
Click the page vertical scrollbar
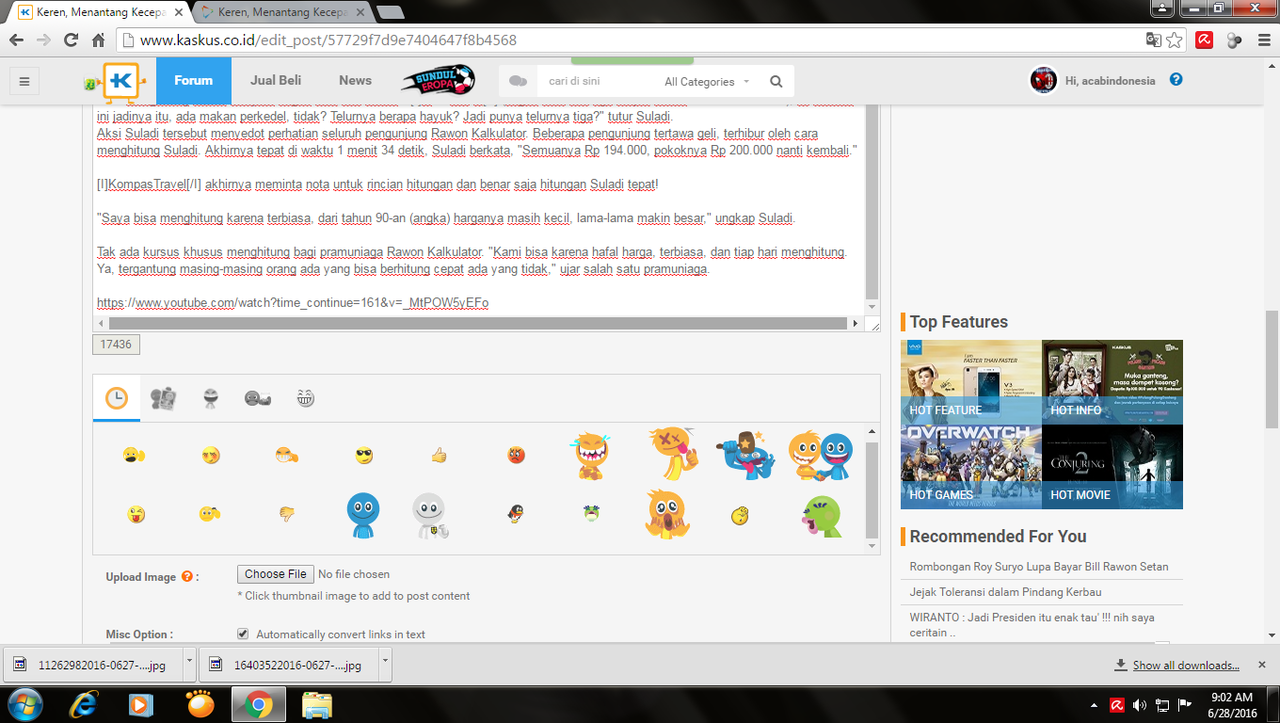coord(1272,370)
